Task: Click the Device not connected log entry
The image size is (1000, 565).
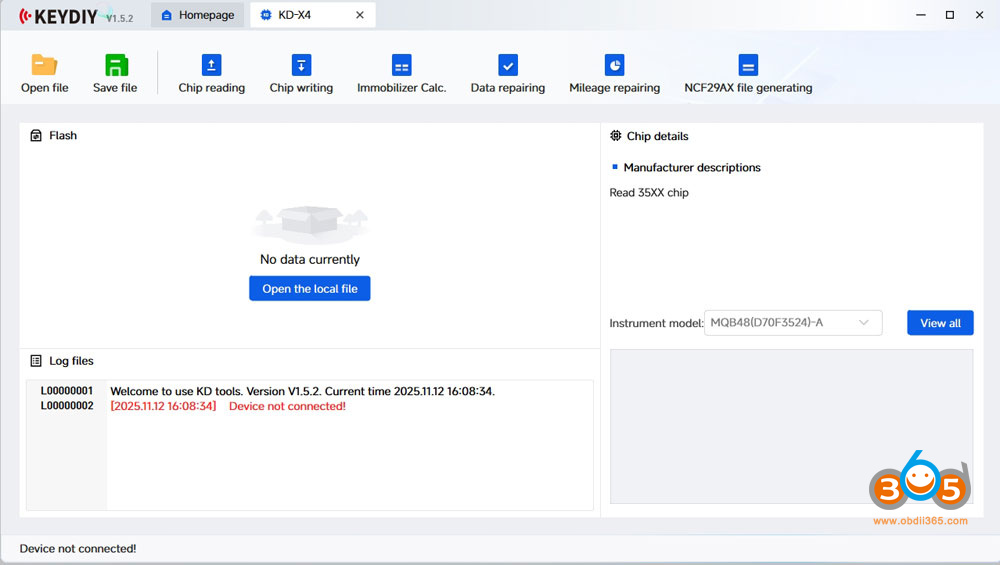Action: [287, 406]
